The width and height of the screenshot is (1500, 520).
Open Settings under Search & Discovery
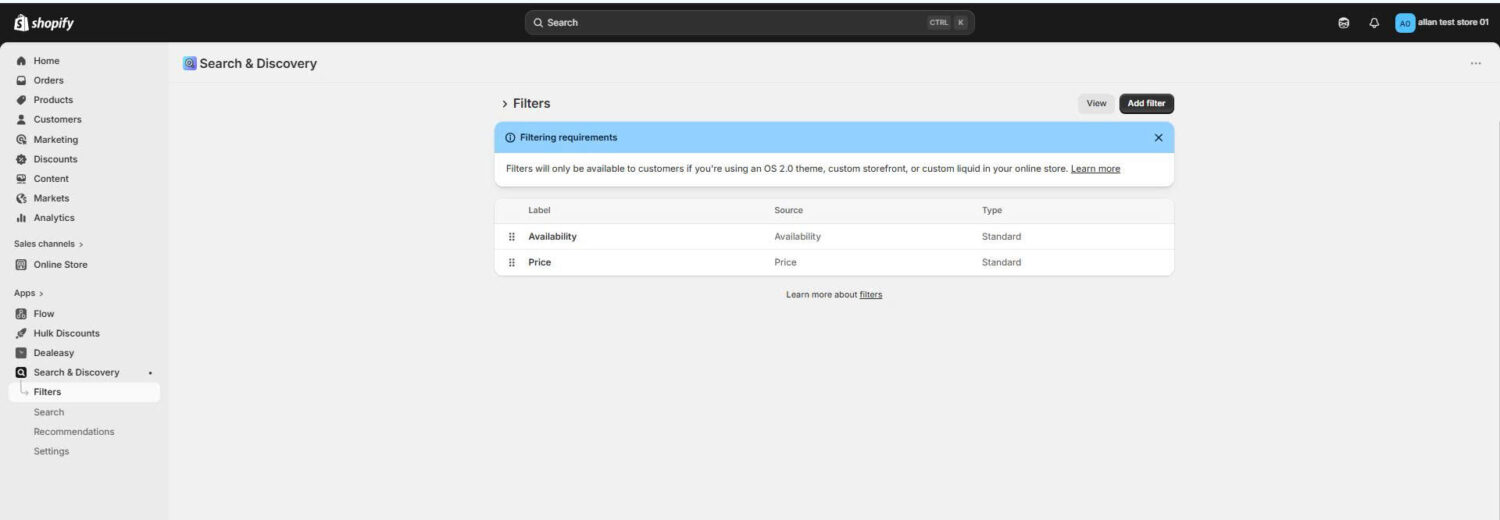tap(52, 451)
